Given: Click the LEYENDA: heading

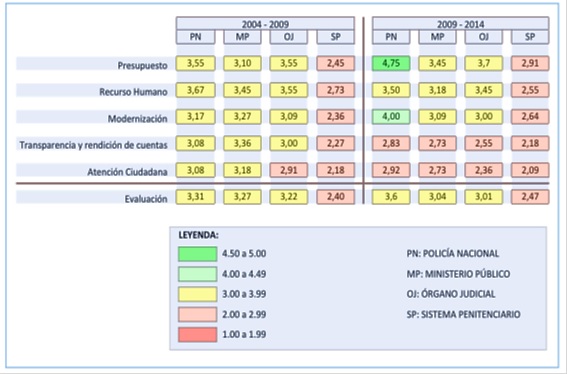Looking at the screenshot, I should tap(199, 235).
